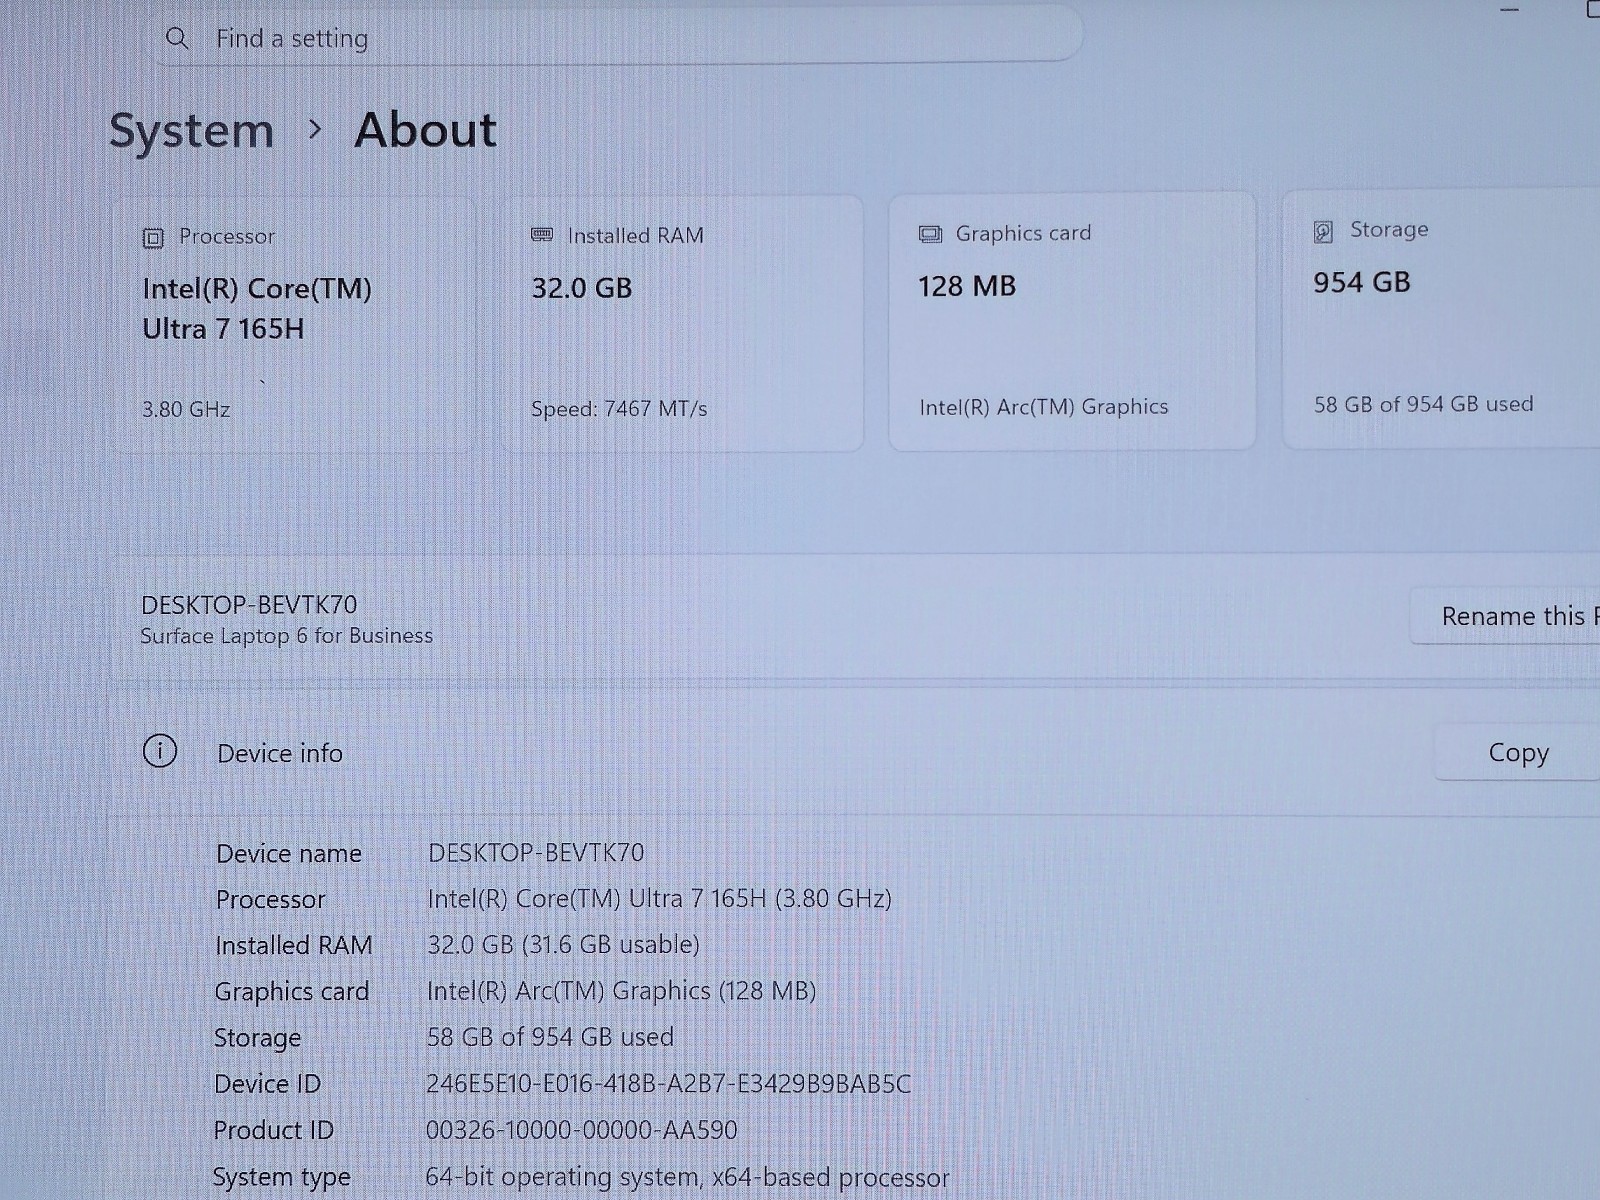
Task: Click the 3.80 GHz processor speed text
Action: point(186,409)
